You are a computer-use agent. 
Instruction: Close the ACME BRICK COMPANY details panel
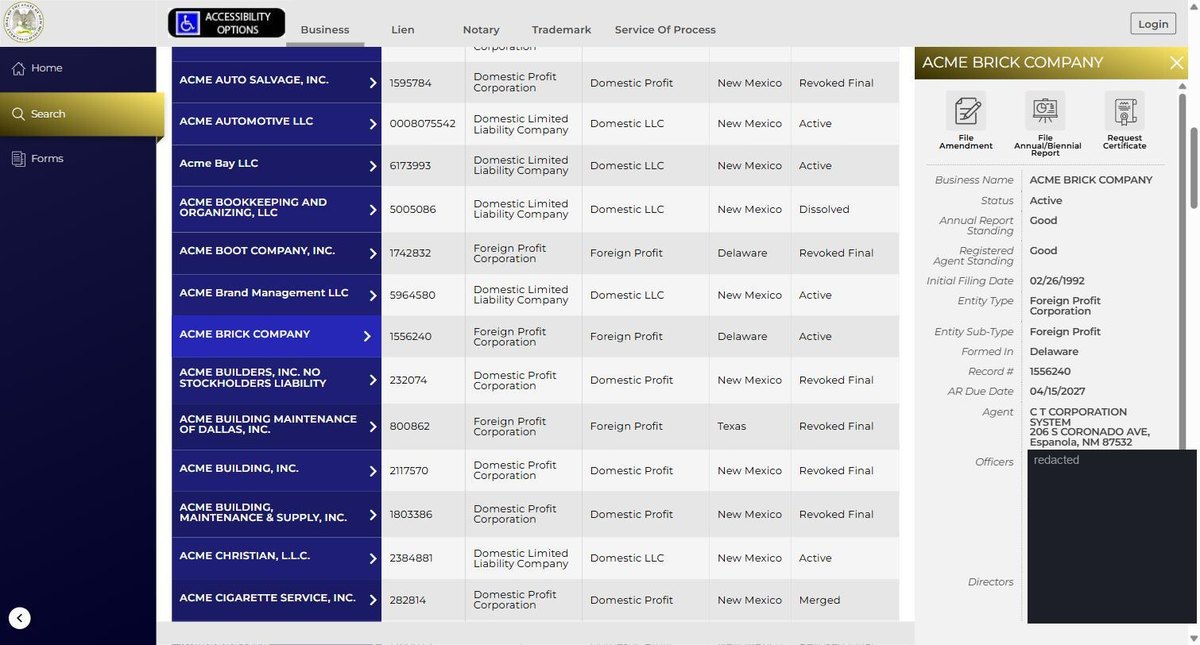(1176, 63)
